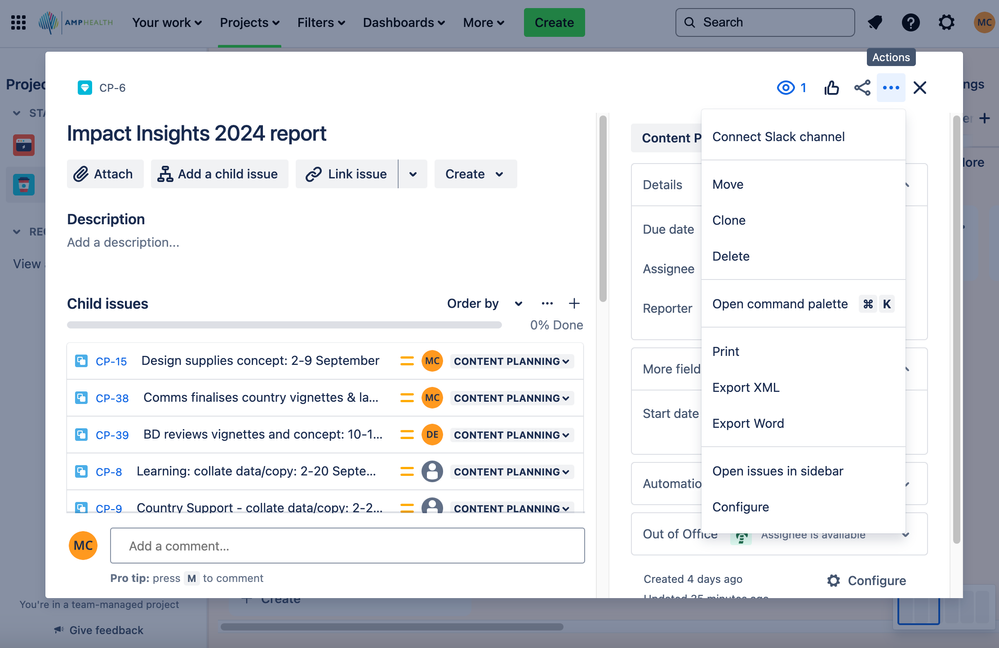This screenshot has width=999, height=648.
Task: Click the Search box in top bar
Action: [x=765, y=22]
